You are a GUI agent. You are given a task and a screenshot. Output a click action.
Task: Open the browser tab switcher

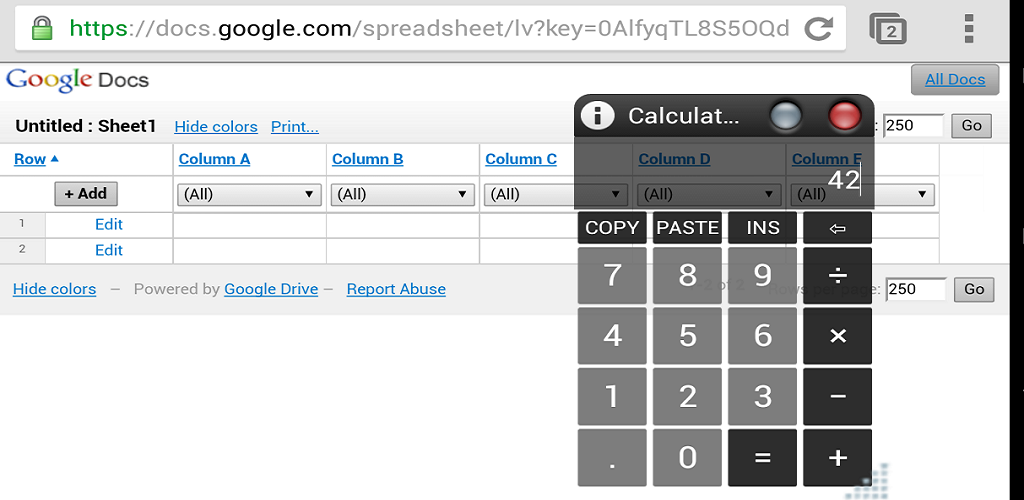point(888,29)
